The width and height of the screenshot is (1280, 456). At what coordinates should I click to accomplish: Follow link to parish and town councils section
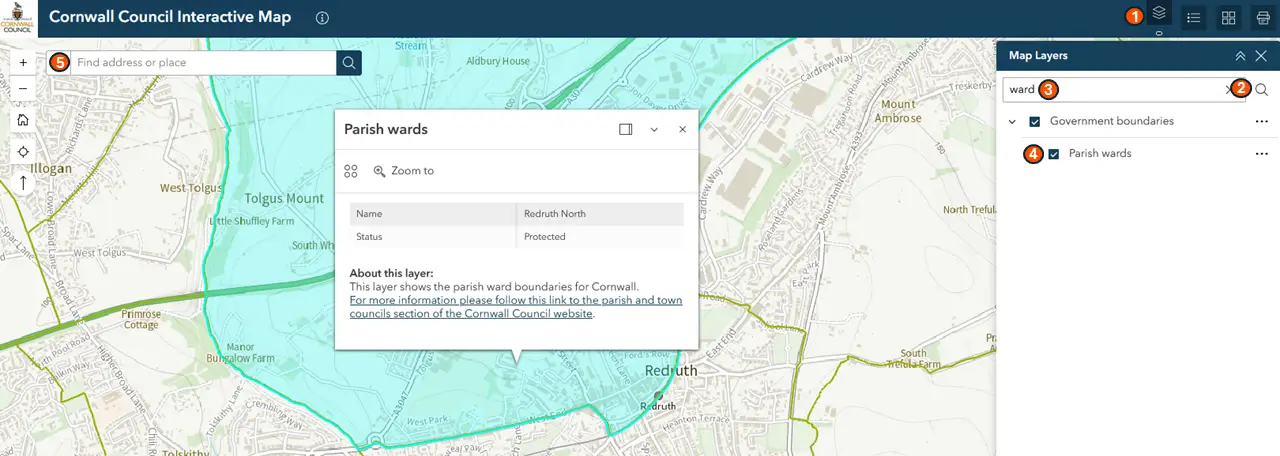point(516,306)
